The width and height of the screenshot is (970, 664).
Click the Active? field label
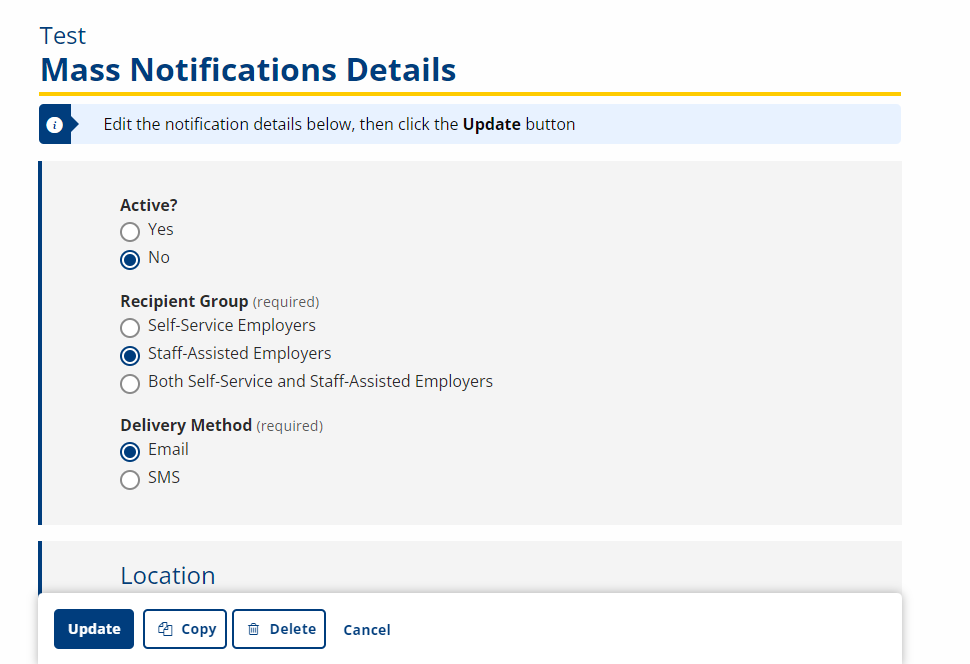tap(149, 205)
